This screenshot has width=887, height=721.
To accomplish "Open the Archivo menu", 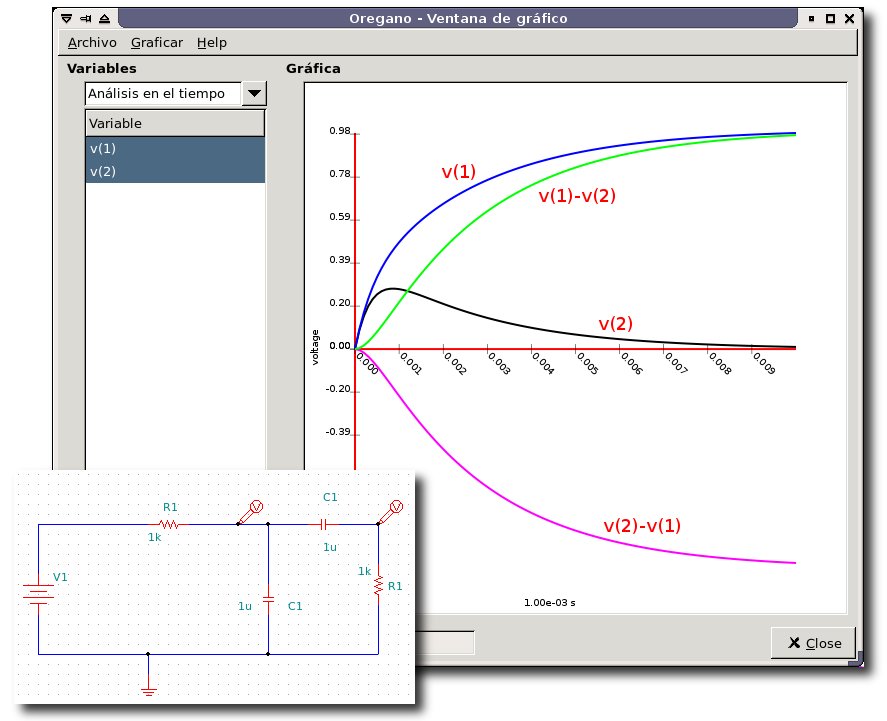I will tap(92, 42).
